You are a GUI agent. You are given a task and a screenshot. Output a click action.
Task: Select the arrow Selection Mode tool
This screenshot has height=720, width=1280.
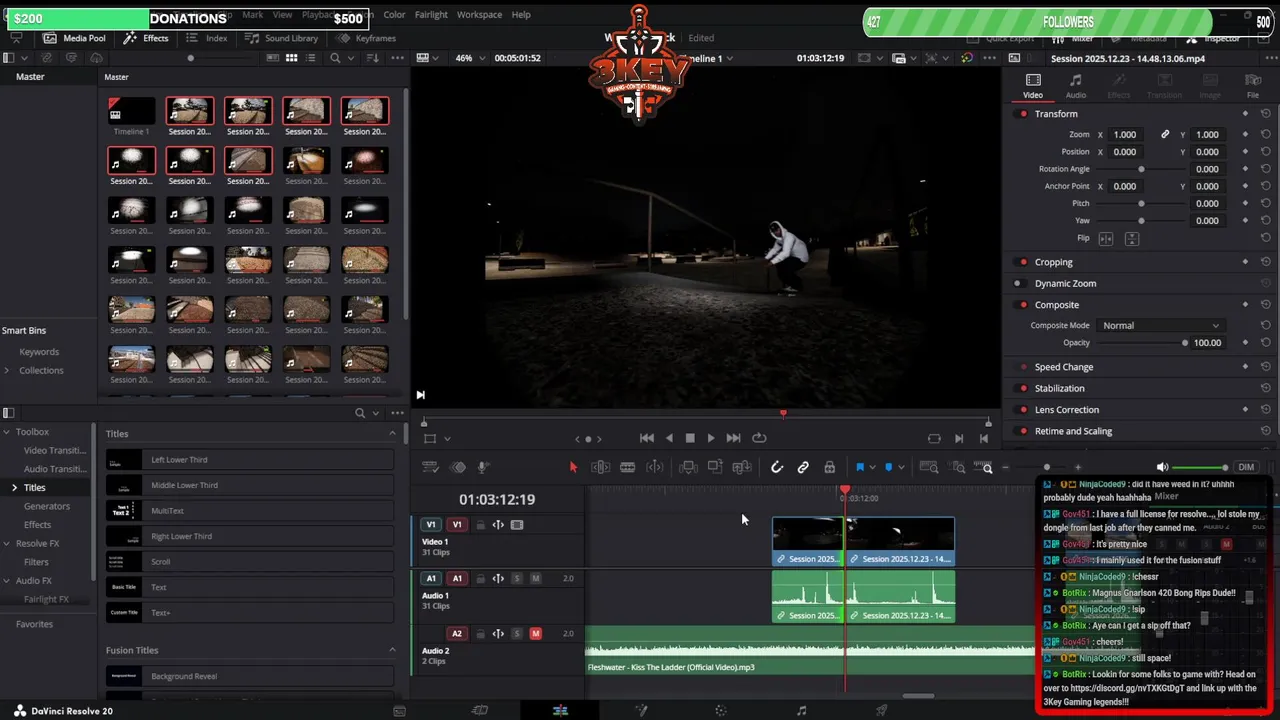click(x=573, y=467)
